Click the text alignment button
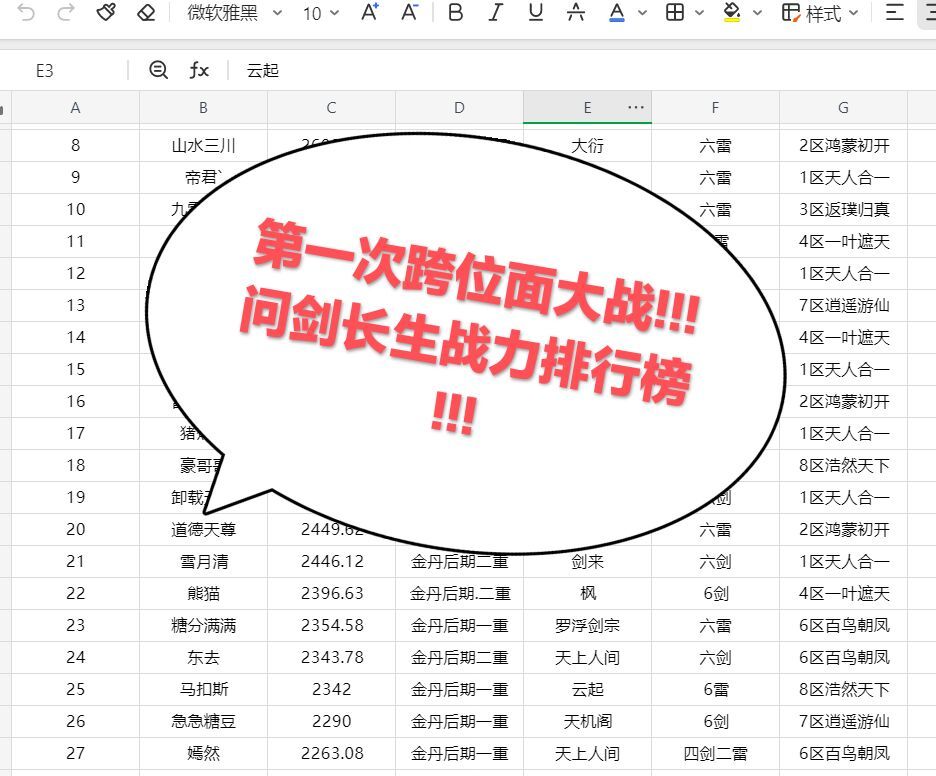Screen dimensions: 936x776 pyautogui.click(x=894, y=12)
